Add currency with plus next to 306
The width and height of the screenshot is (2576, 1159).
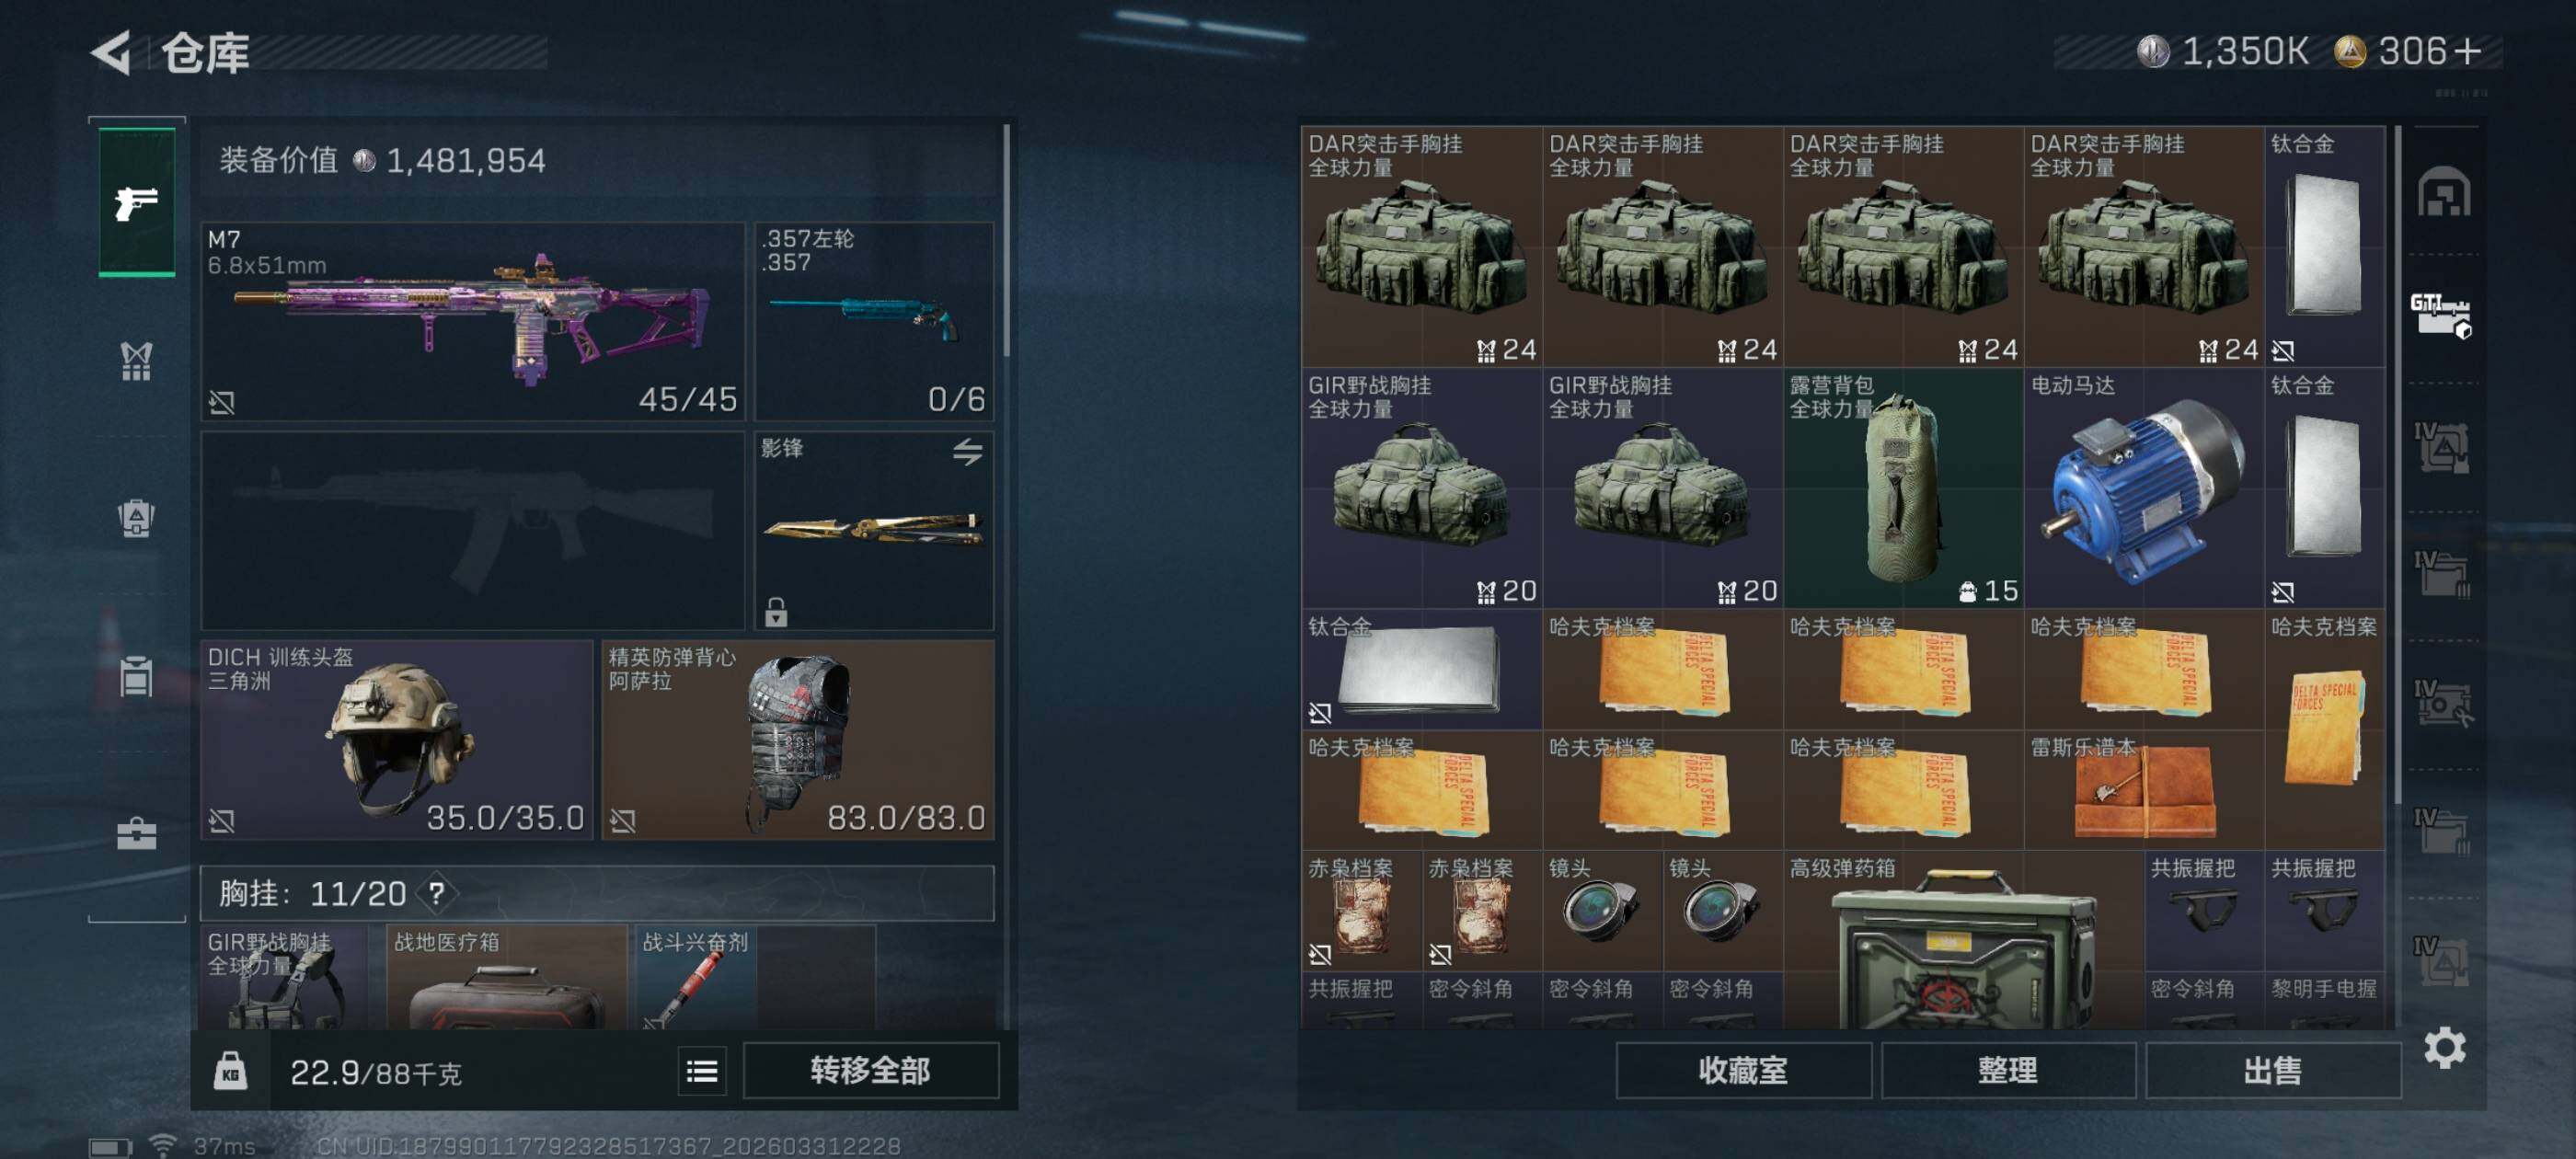pos(2467,51)
